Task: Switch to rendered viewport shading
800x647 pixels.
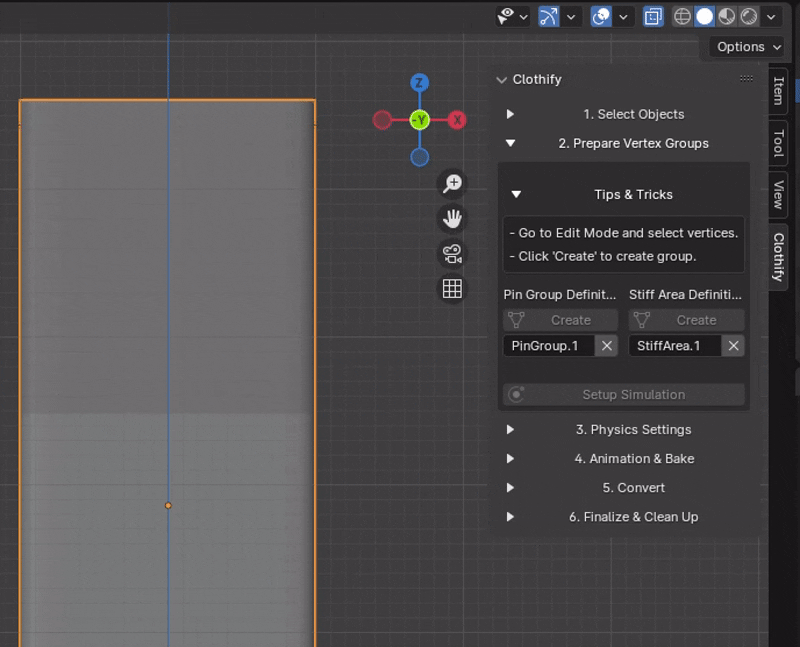Action: [x=748, y=16]
